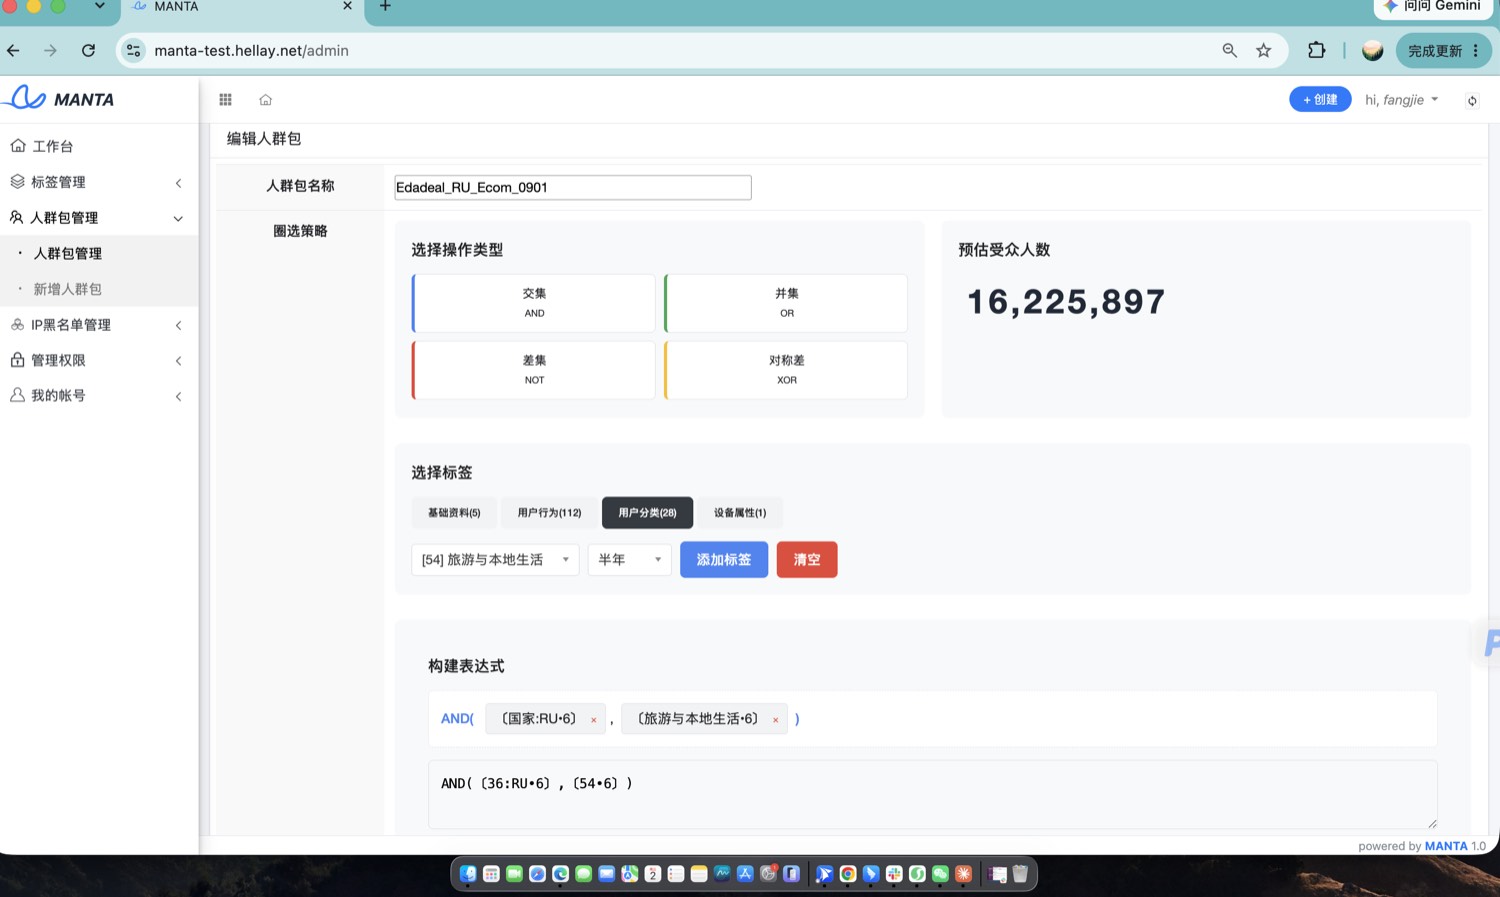Open App Store from the Dock

(x=745, y=873)
